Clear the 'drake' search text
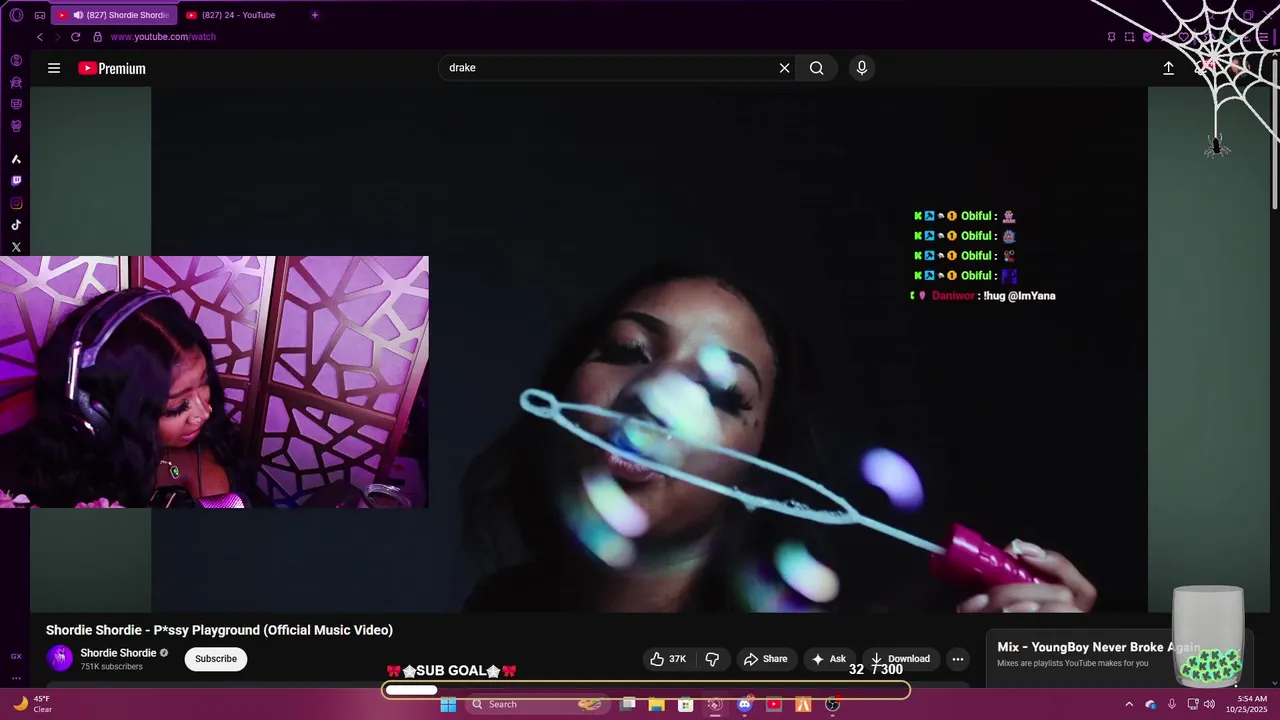Screen dimensions: 1280x720 click(x=785, y=68)
